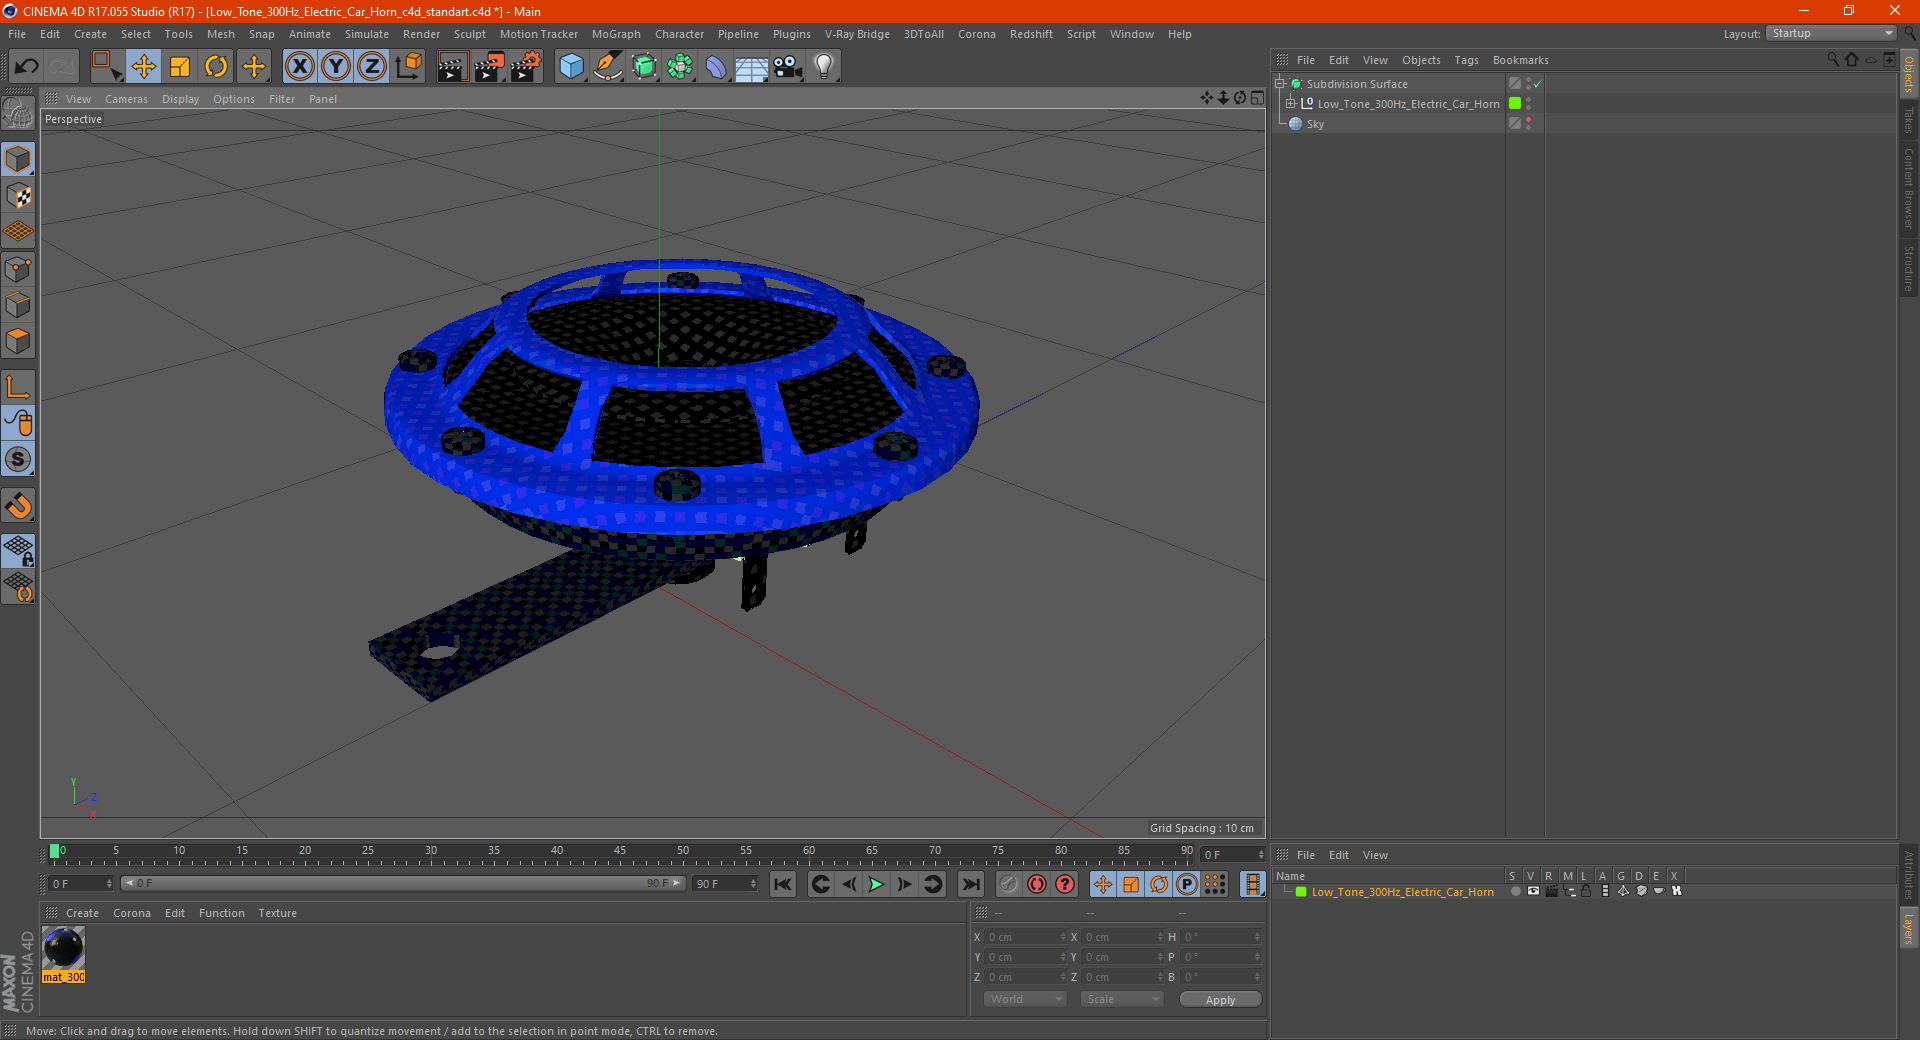
Task: Open World coordinate dropdown
Action: pyautogui.click(x=1025, y=999)
